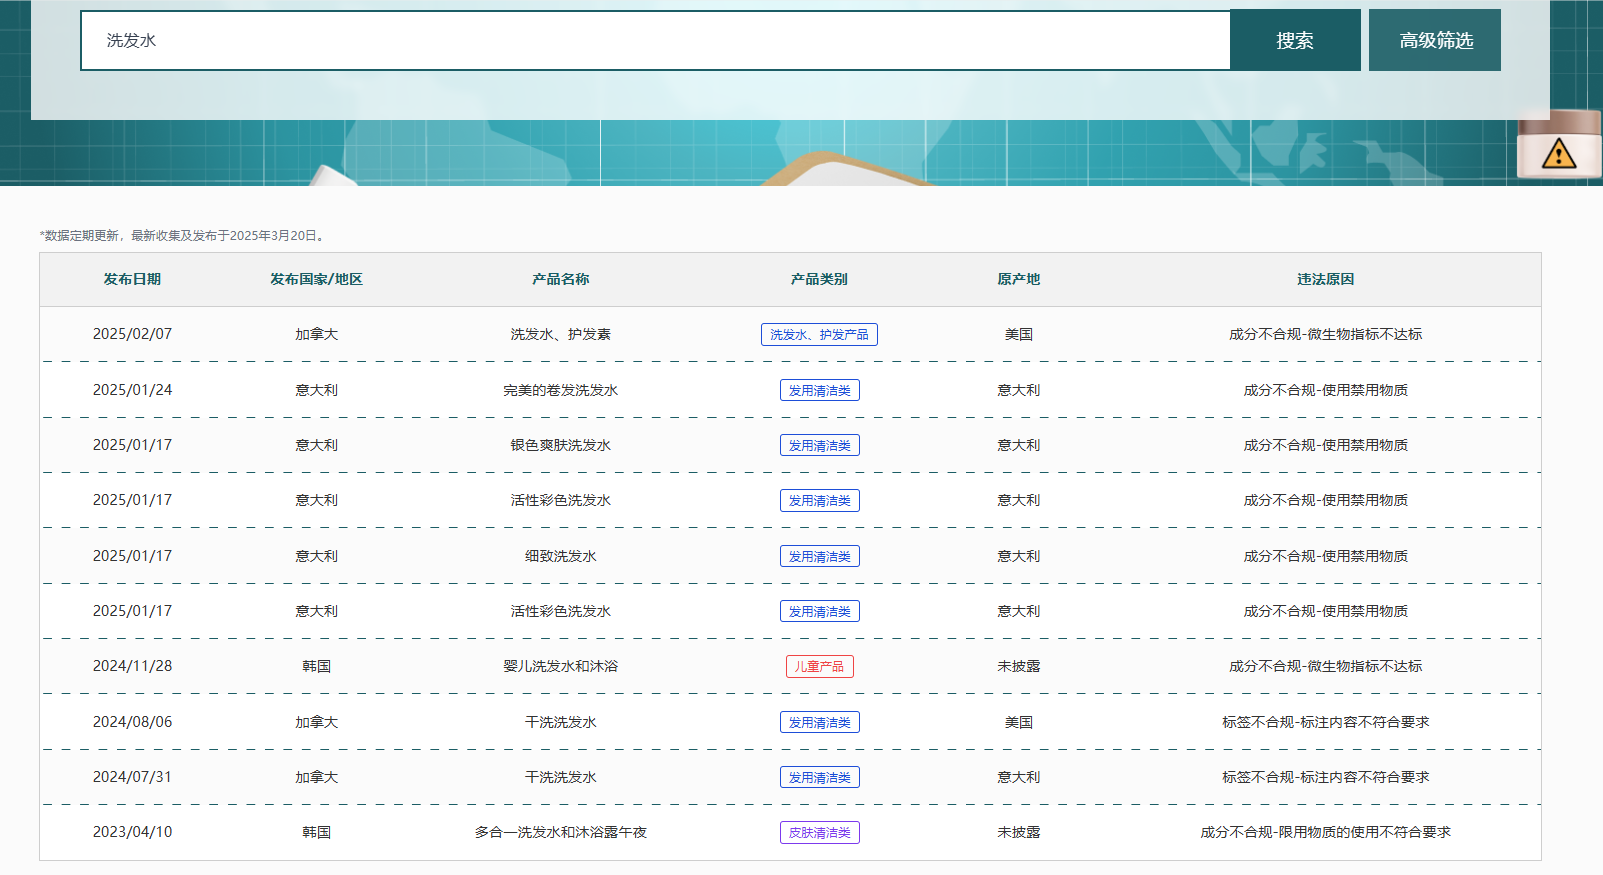Click the 产品类别 column header
This screenshot has height=875, width=1603.
pyautogui.click(x=819, y=280)
